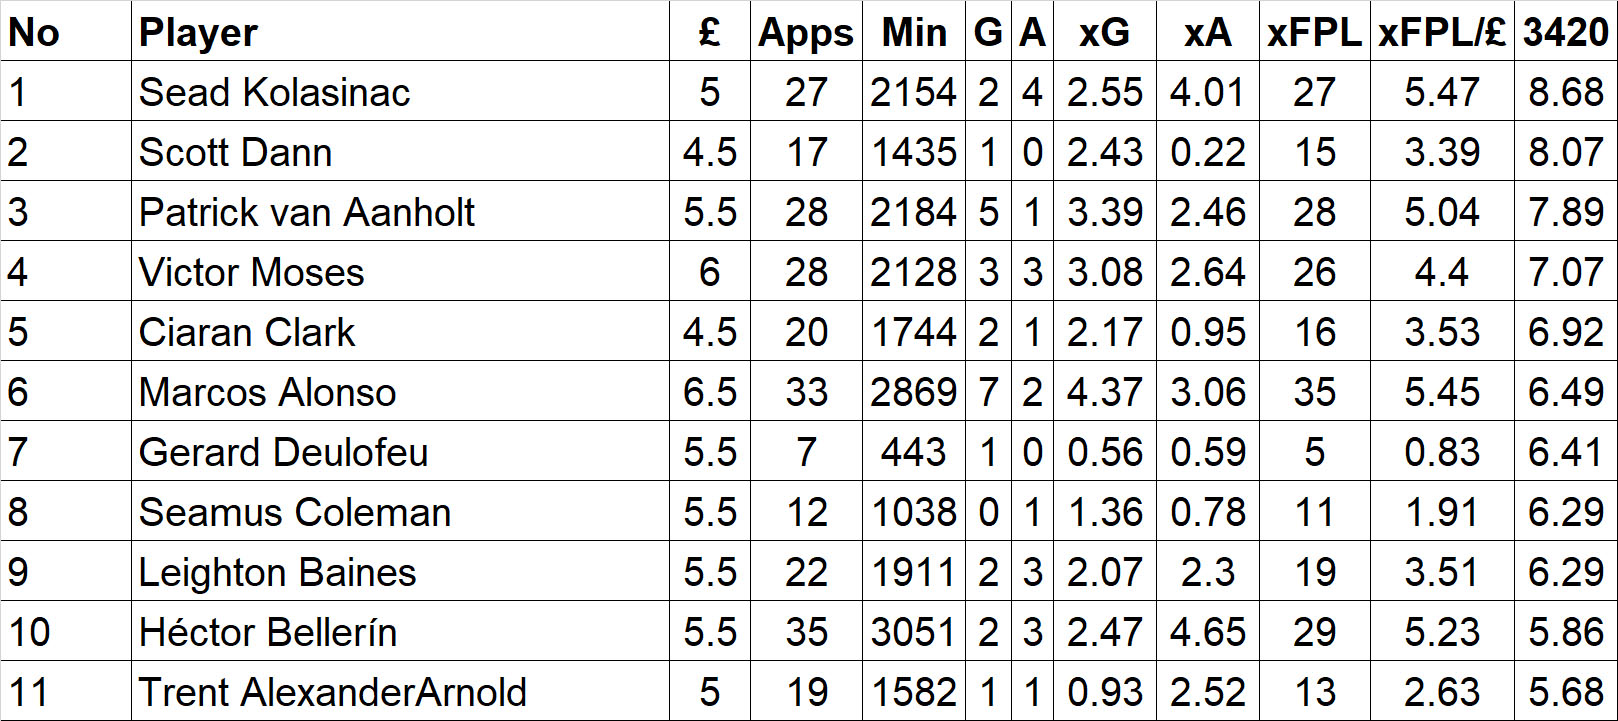Screen dimensions: 1618x721
Task: Select the xA value 4.65
Action: pyautogui.click(x=1207, y=631)
